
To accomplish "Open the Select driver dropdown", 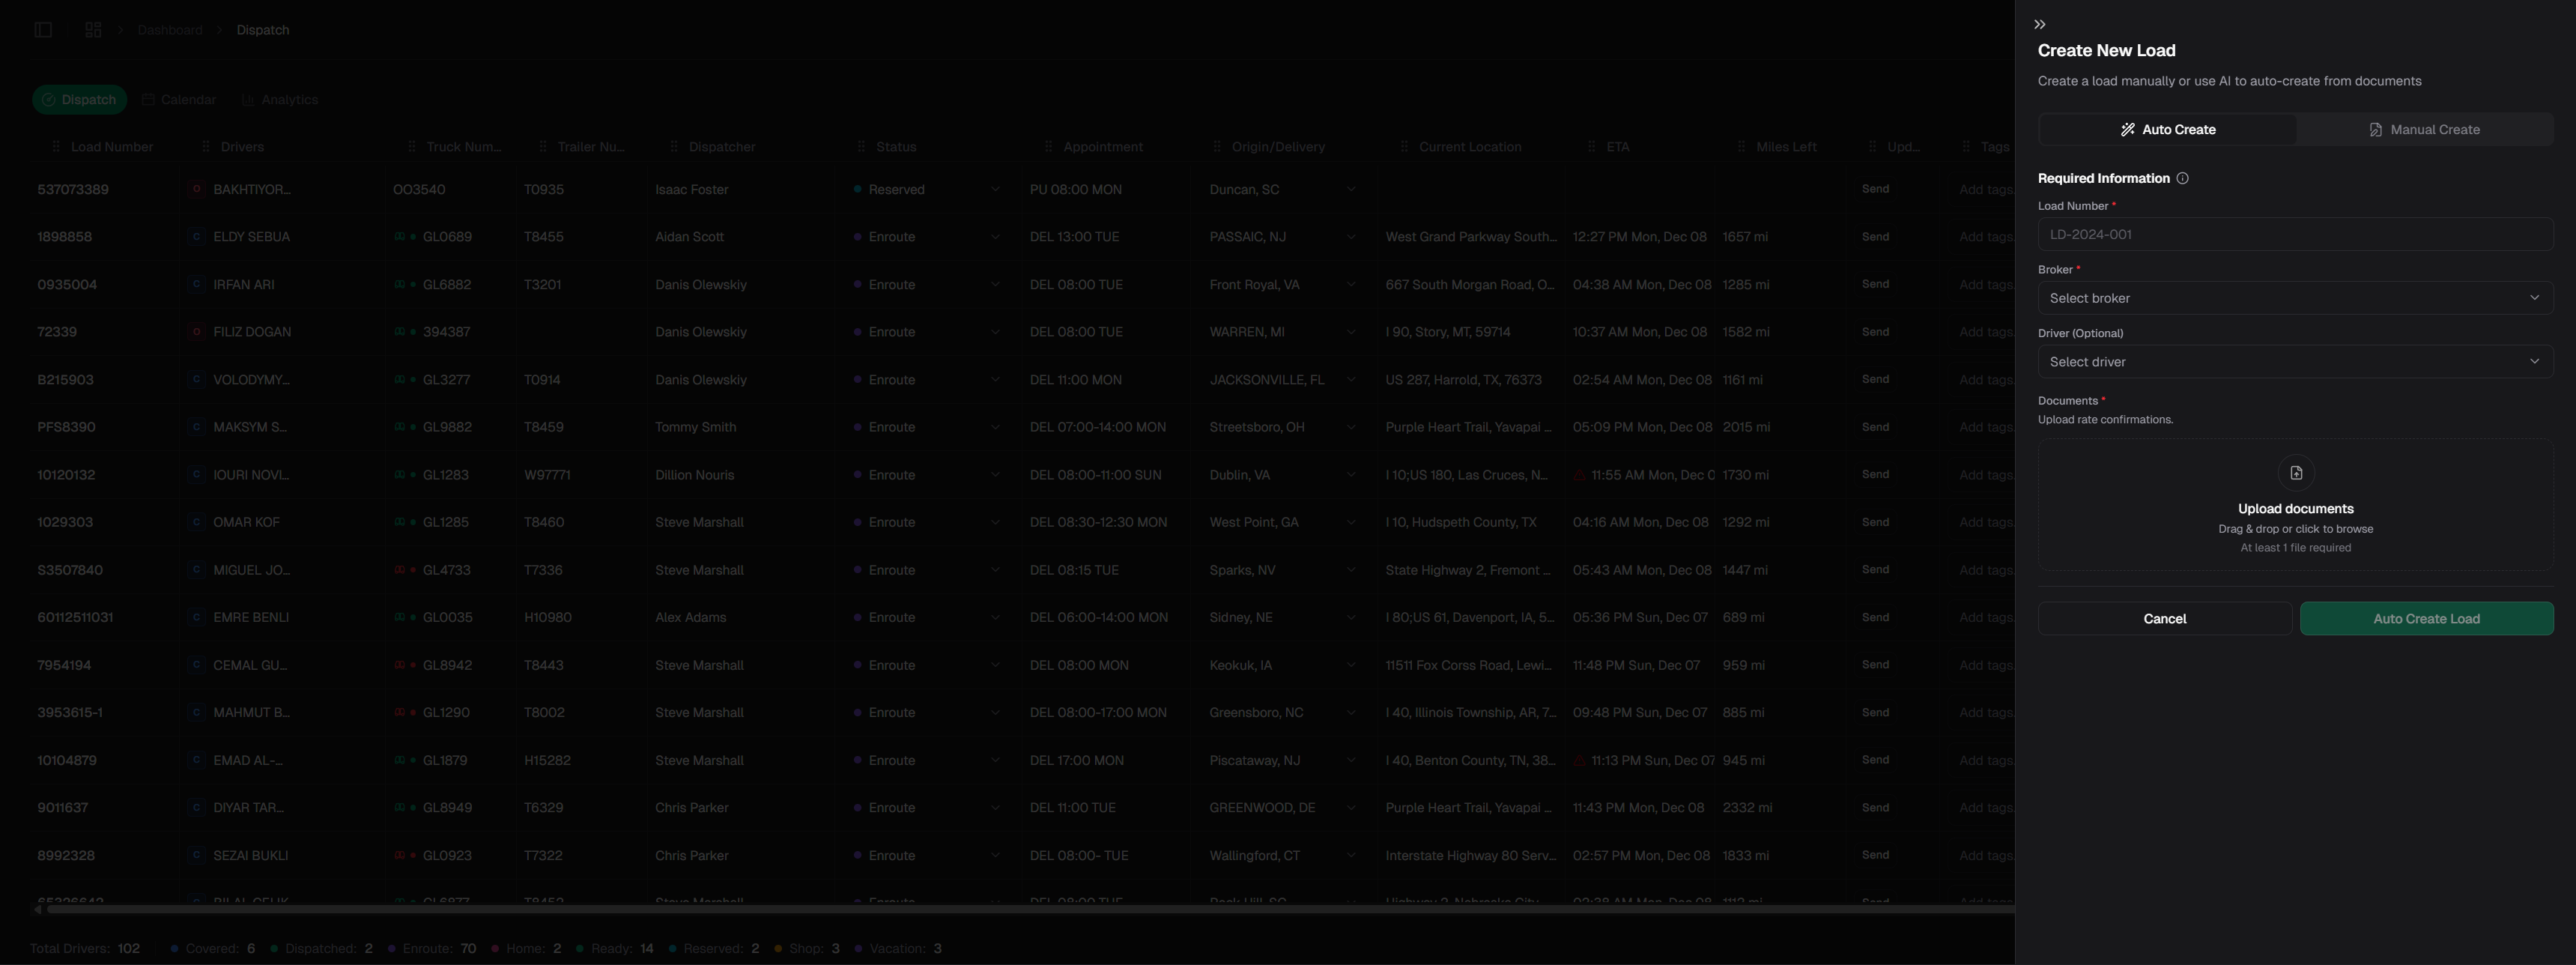I will pyautogui.click(x=2295, y=362).
